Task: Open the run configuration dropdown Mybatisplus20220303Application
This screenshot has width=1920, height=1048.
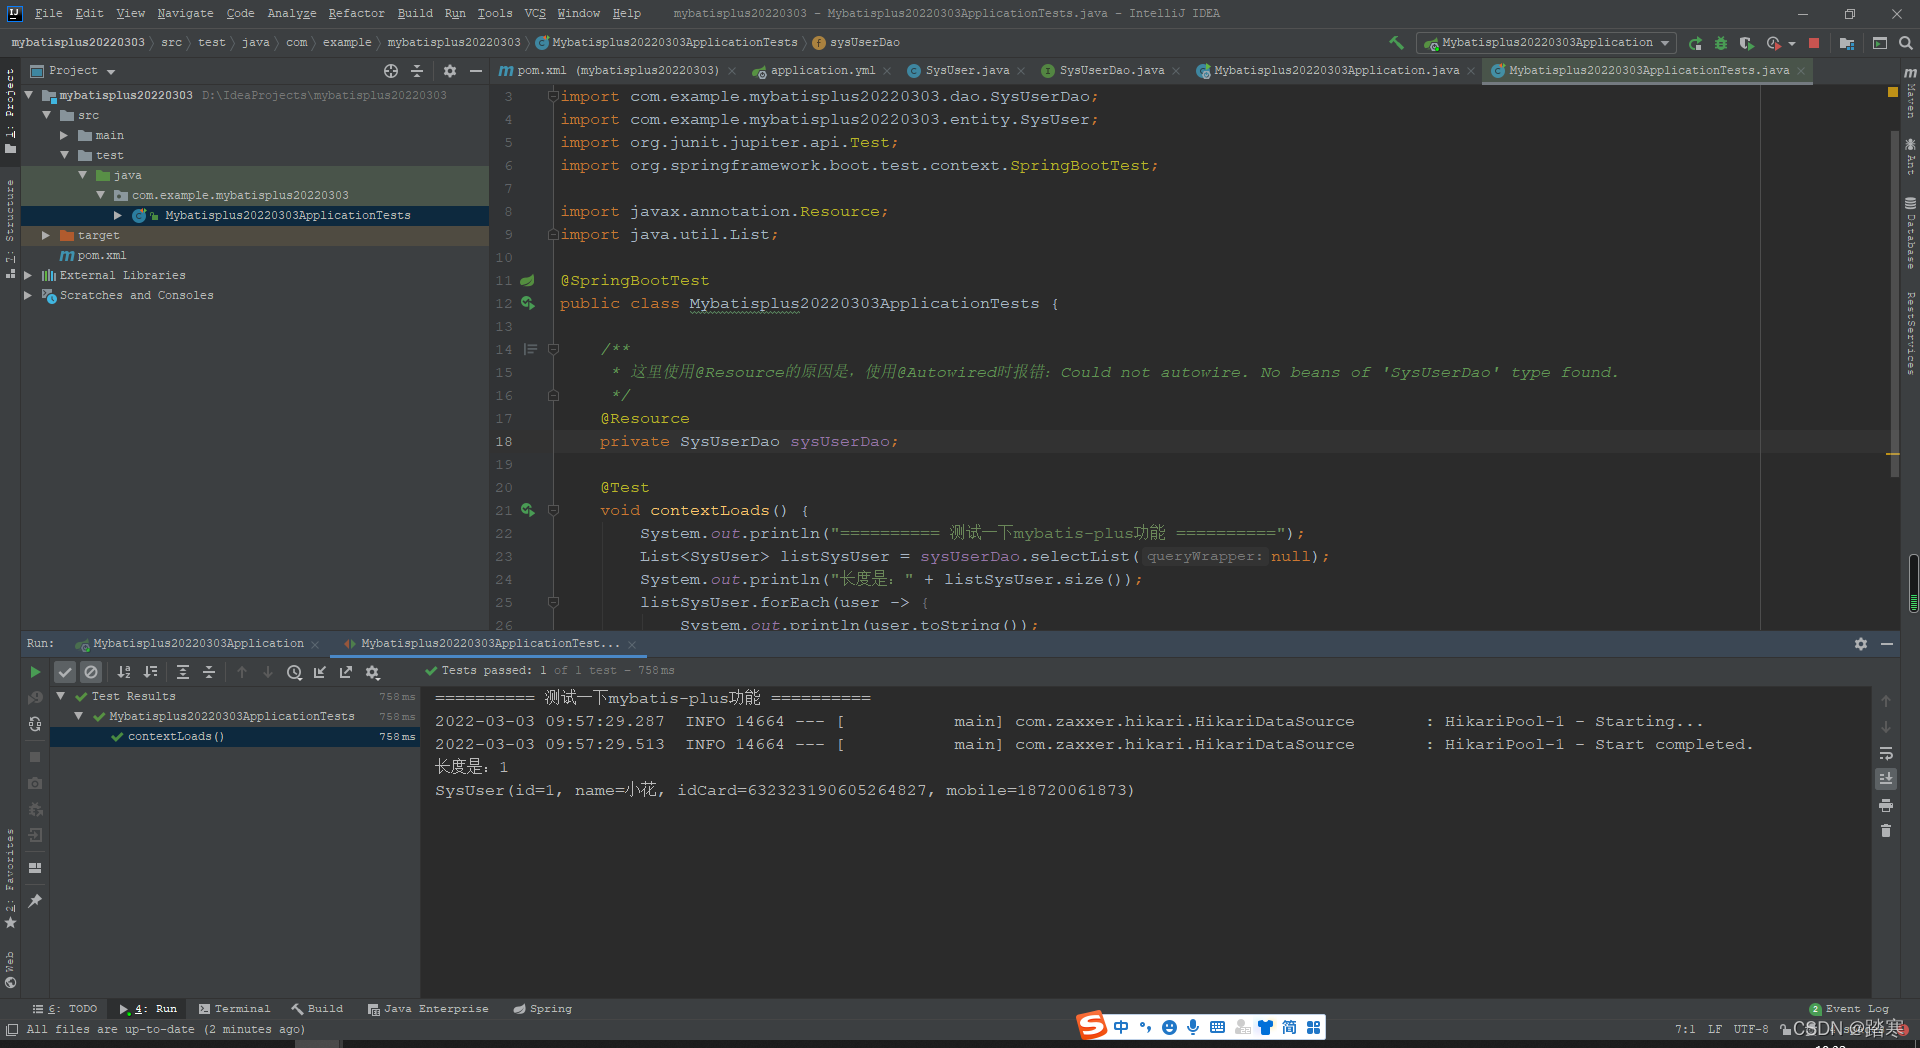Action: coord(1546,43)
